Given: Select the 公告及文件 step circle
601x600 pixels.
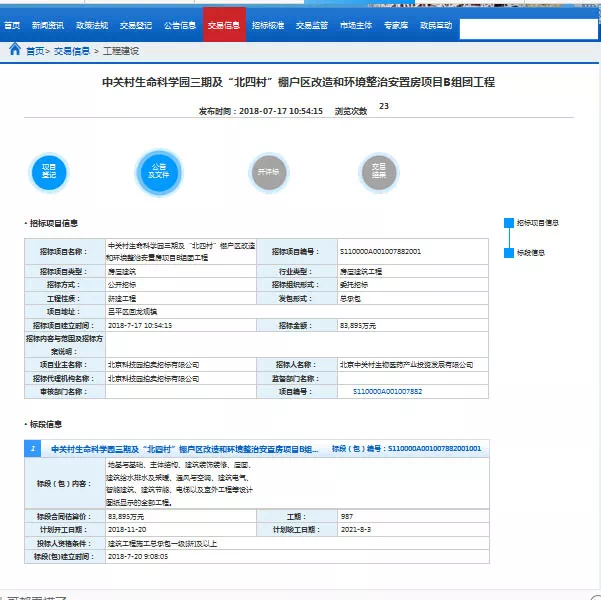Looking at the screenshot, I should (x=159, y=172).
